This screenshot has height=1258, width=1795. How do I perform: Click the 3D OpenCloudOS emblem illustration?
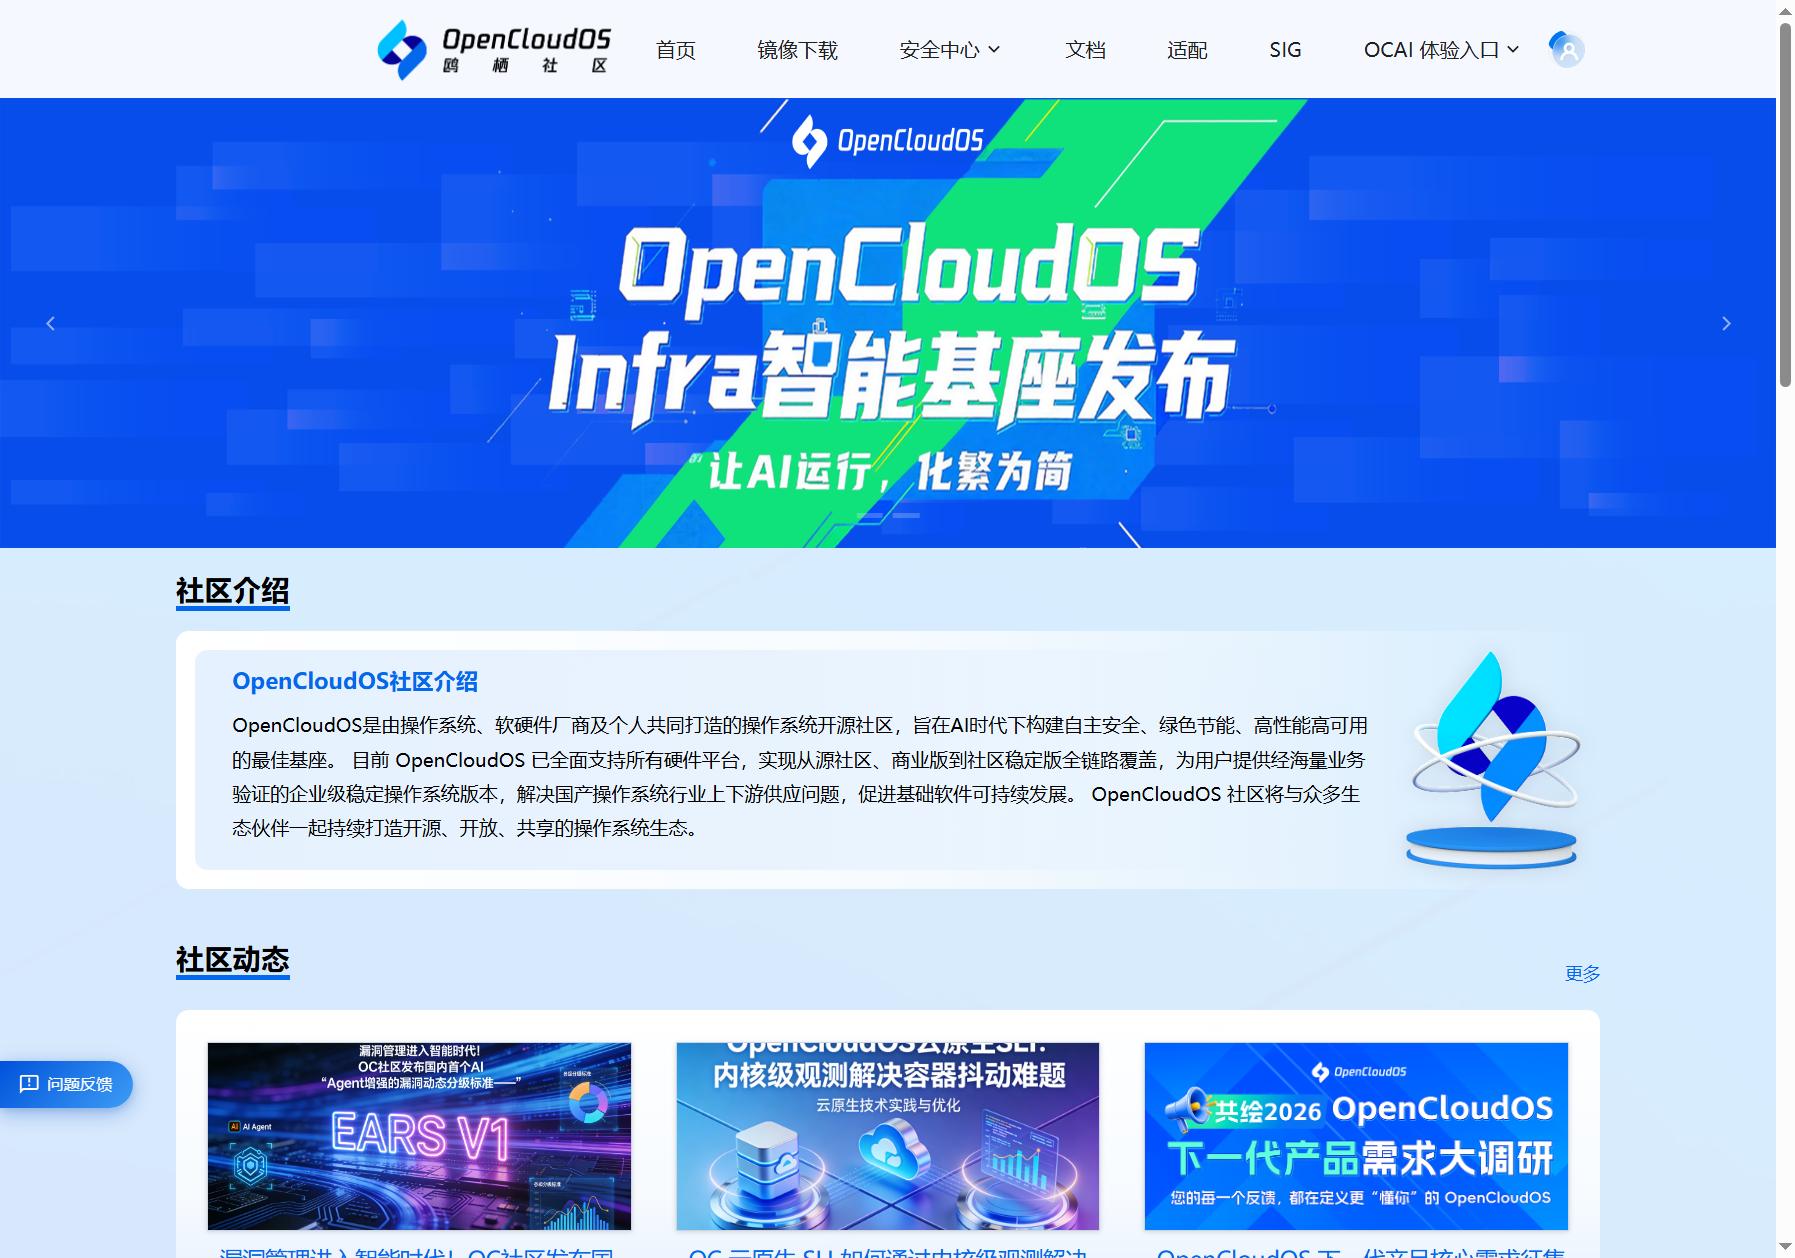point(1493,759)
